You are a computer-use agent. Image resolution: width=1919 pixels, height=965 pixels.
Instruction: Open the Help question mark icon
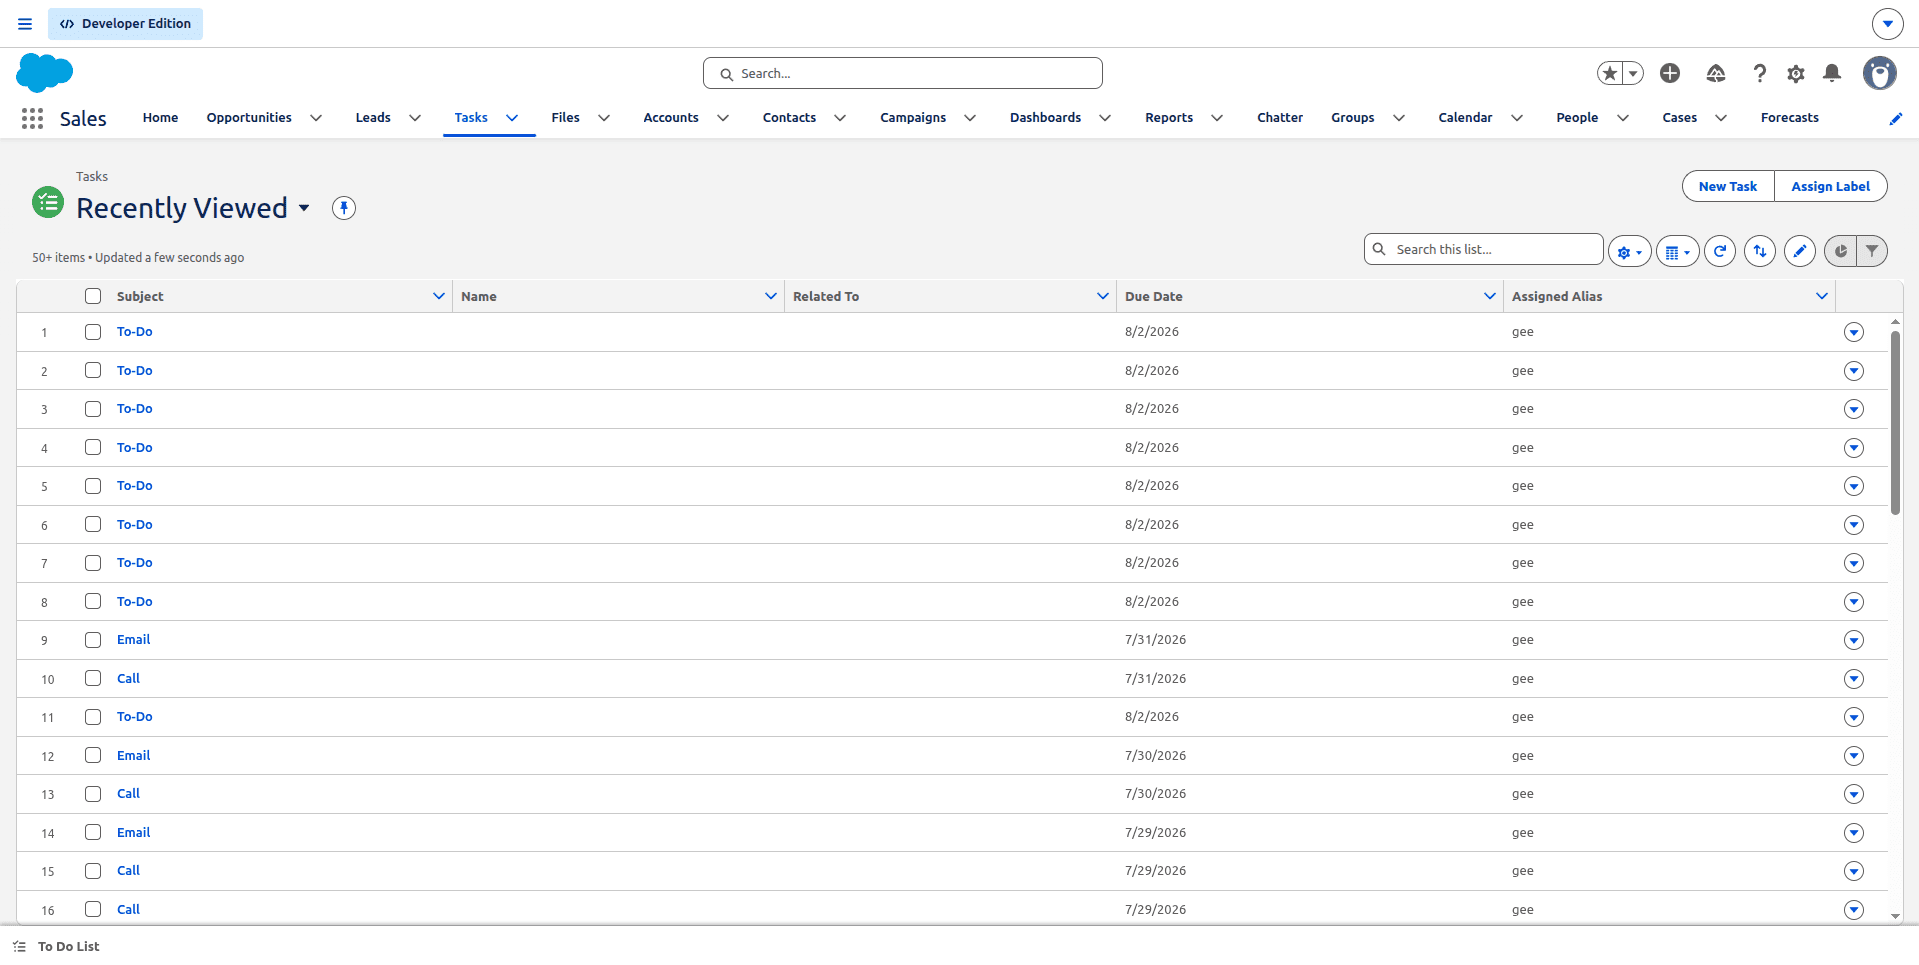pos(1760,73)
